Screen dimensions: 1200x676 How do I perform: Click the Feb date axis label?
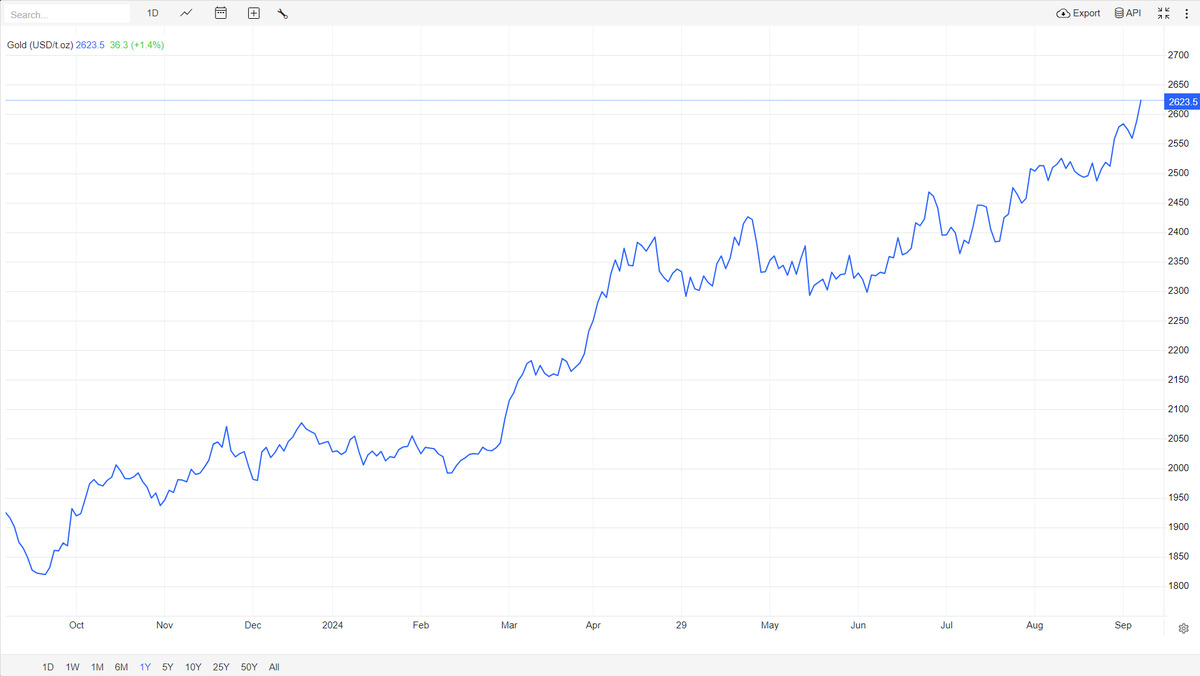(x=421, y=625)
